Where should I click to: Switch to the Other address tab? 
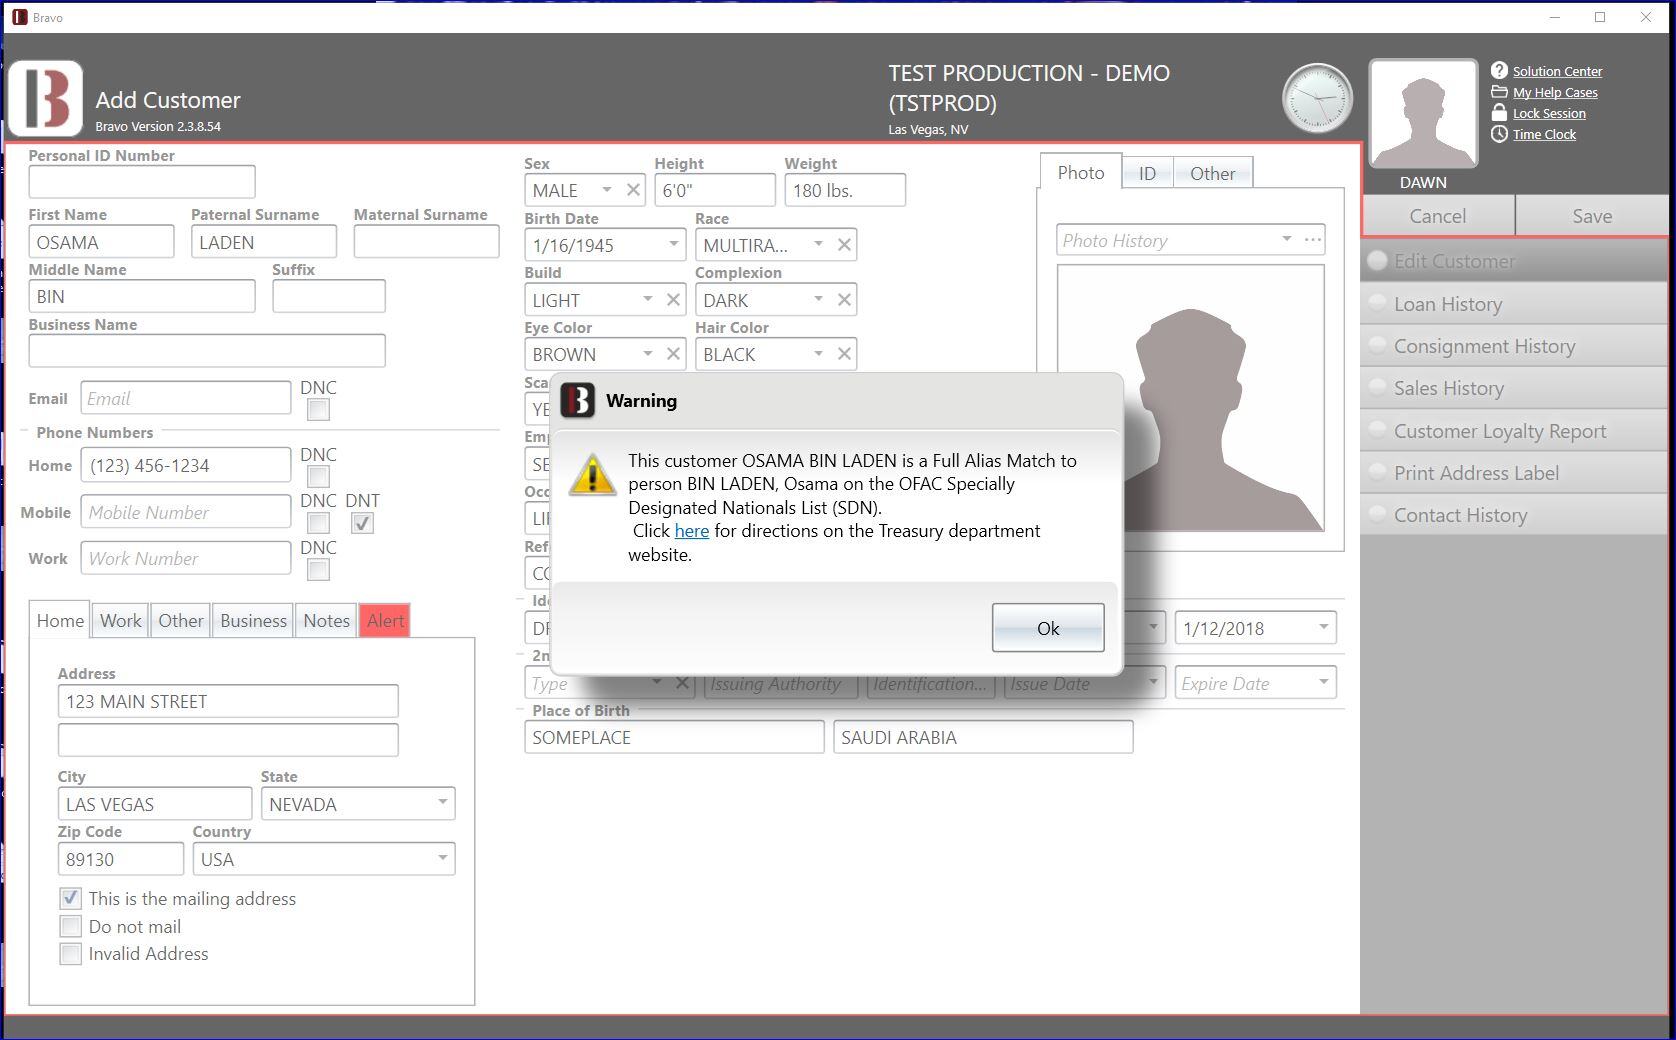181,620
